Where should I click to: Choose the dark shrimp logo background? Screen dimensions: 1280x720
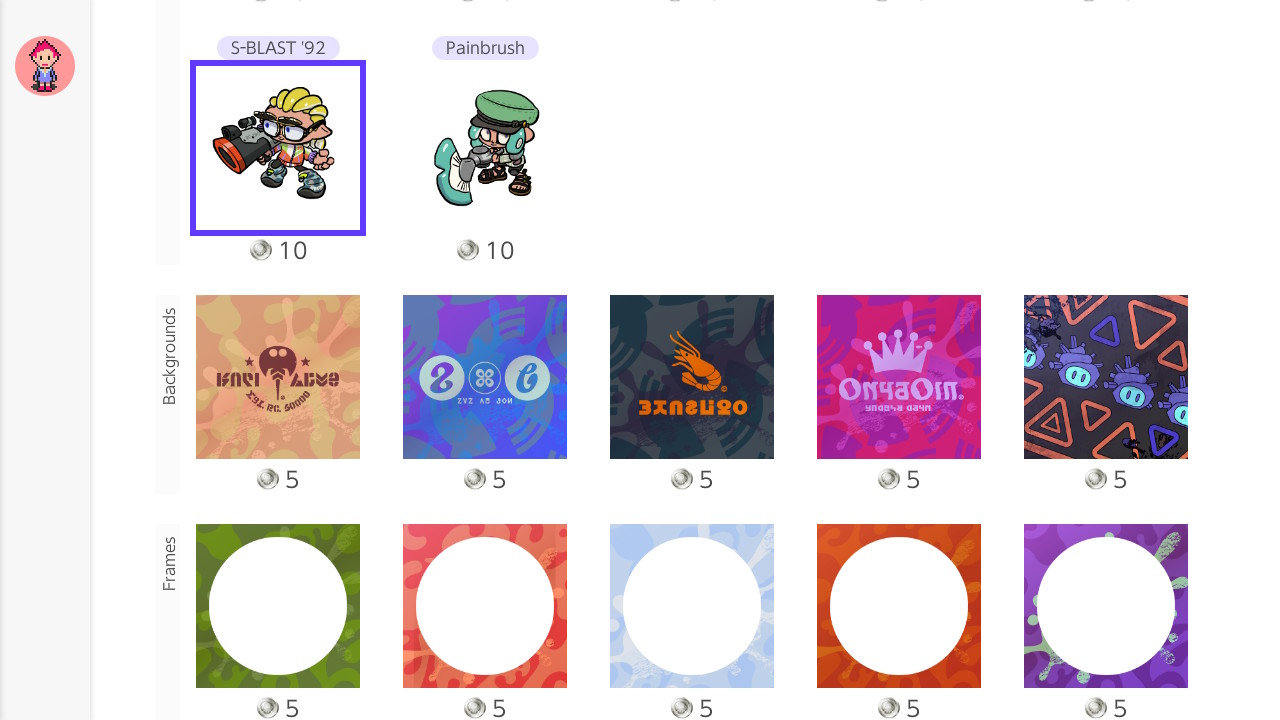tap(692, 377)
